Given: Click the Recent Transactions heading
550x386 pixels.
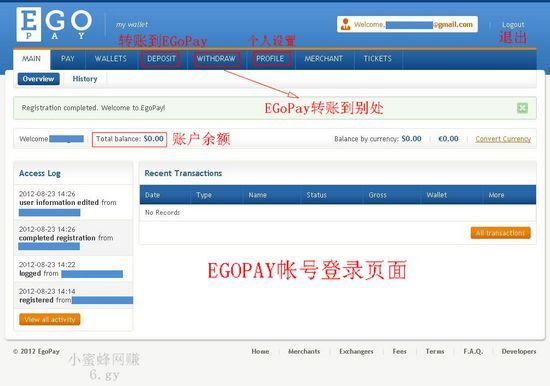Looking at the screenshot, I should tap(183, 173).
